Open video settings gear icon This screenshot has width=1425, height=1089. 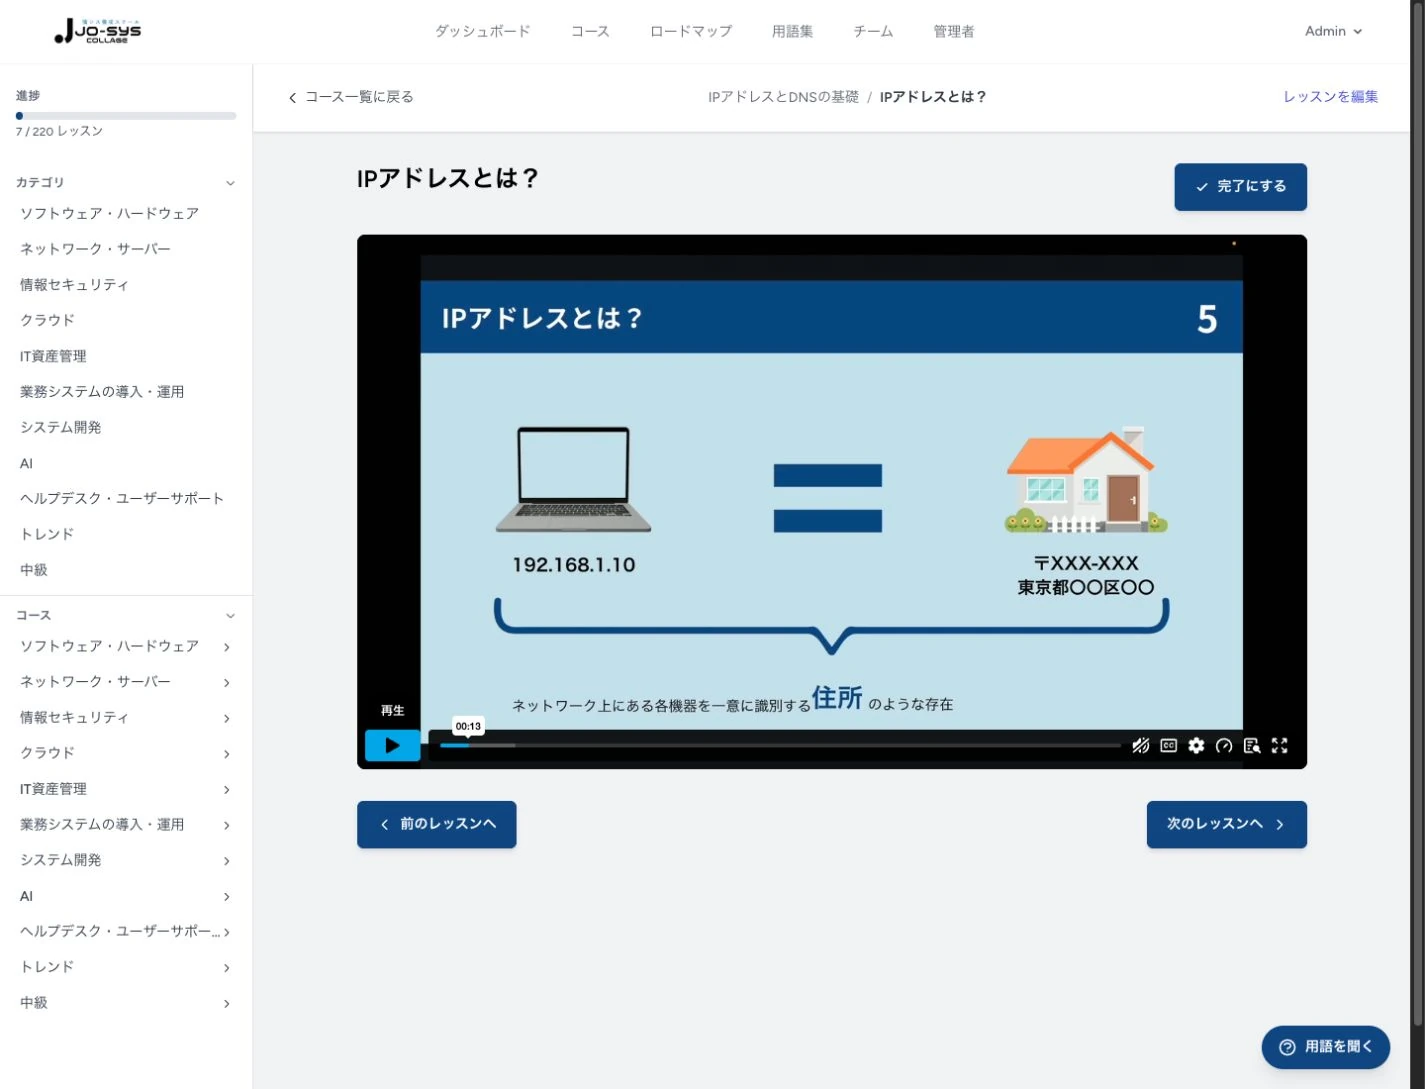coord(1196,745)
